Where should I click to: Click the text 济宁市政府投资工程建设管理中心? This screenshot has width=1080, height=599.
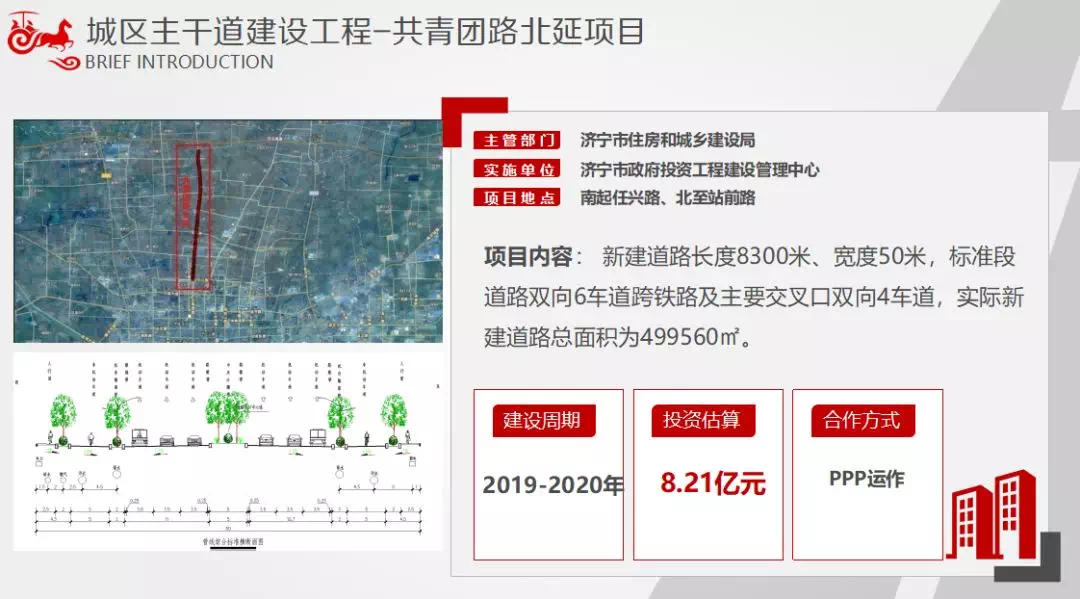click(x=700, y=169)
